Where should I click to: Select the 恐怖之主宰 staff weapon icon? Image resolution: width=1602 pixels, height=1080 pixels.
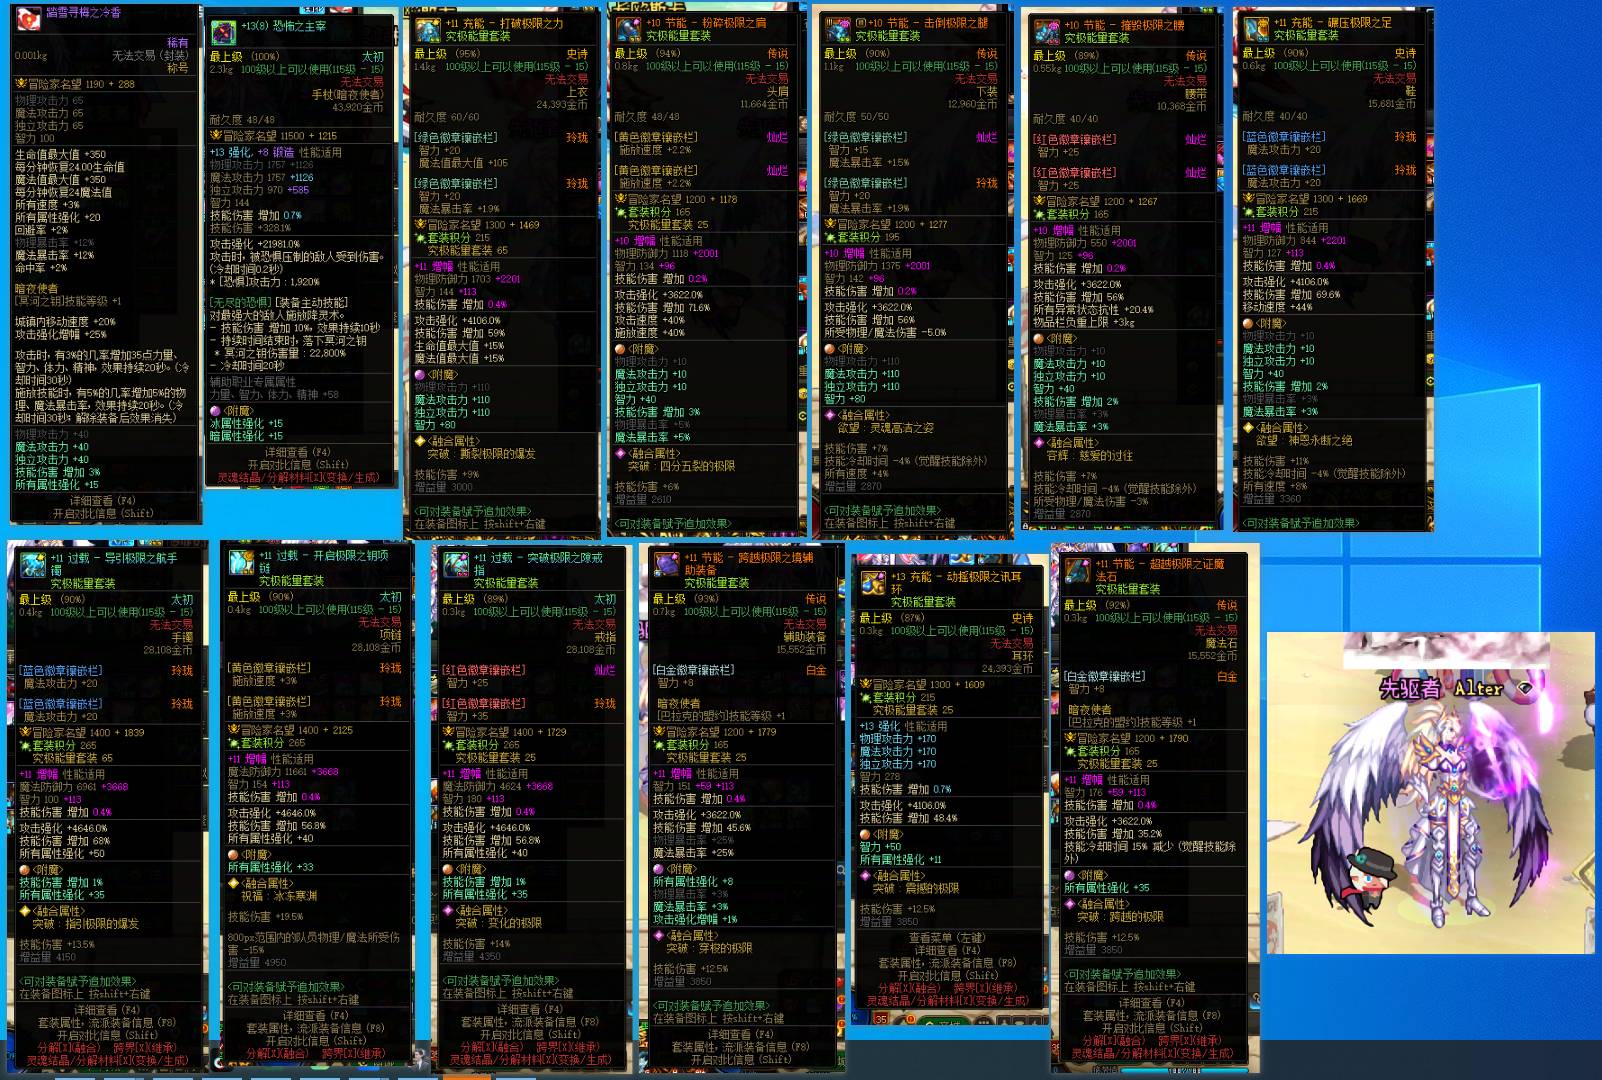pyautogui.click(x=224, y=31)
